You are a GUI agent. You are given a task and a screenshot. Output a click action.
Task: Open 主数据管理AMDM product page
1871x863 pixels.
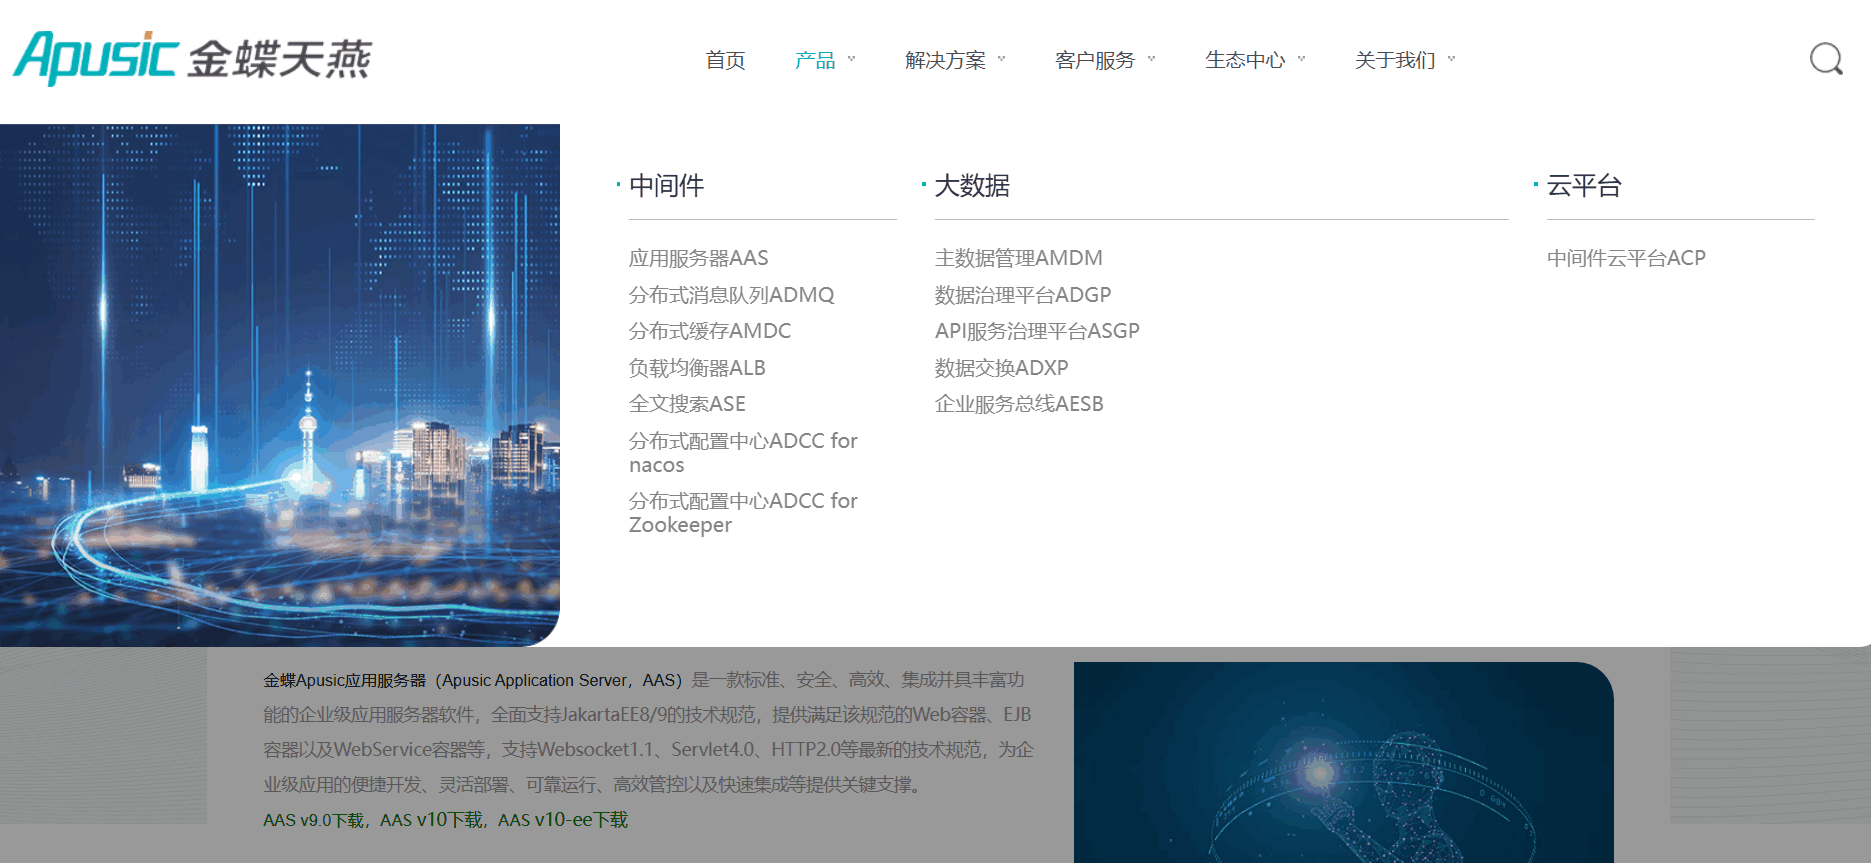point(1018,258)
